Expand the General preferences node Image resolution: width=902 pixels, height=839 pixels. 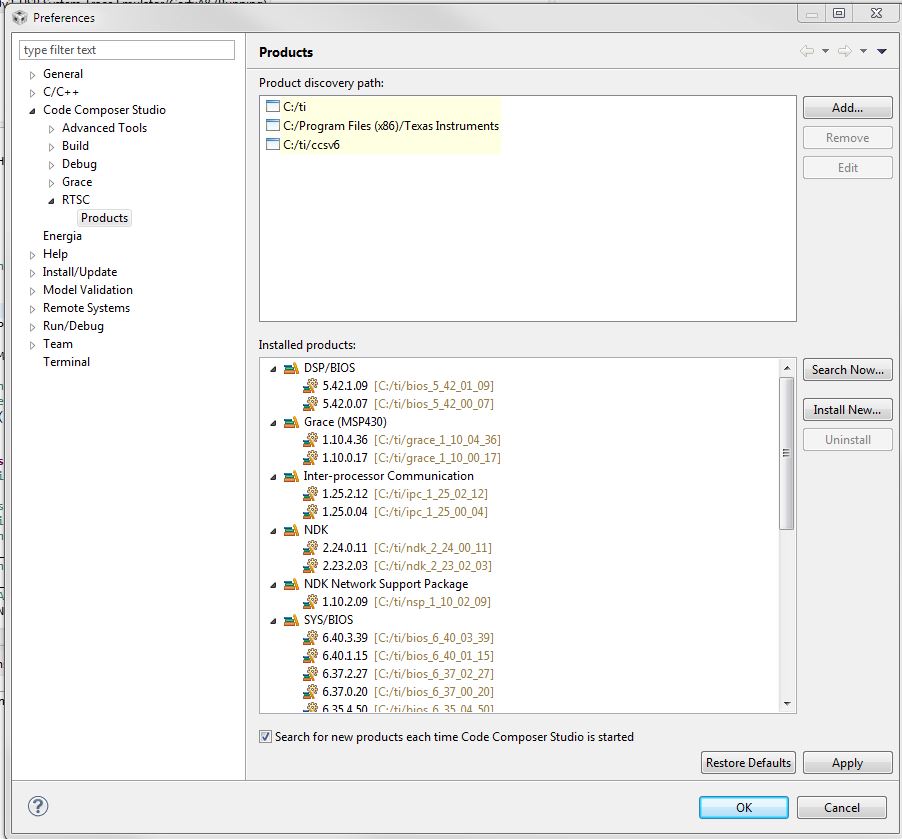point(31,73)
